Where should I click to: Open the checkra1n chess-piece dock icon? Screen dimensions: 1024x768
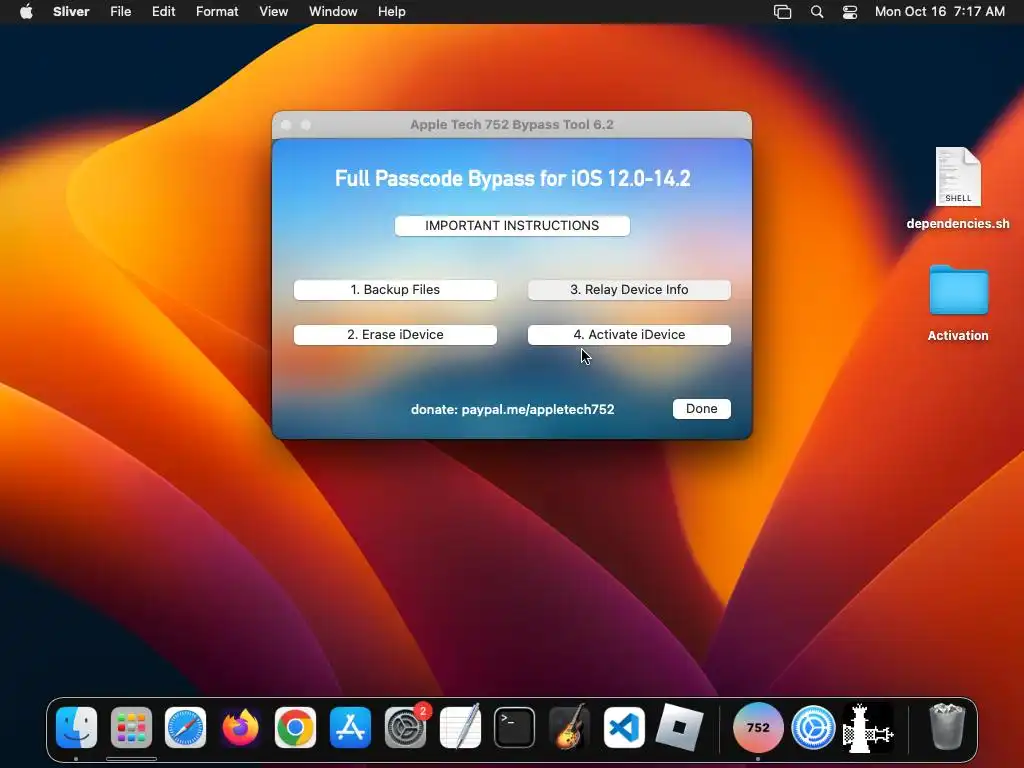coord(868,728)
